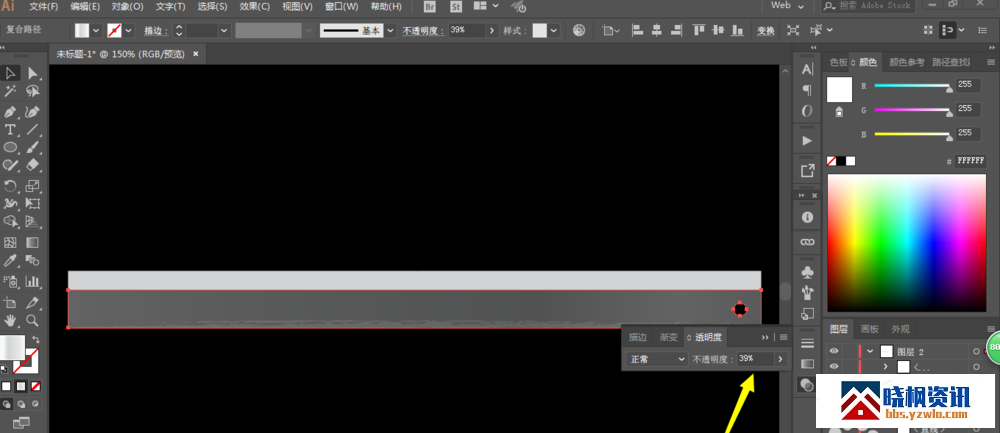Toggle visibility of the sublayer under 图层 2
Screen dimensions: 1000x433
[x=835, y=367]
